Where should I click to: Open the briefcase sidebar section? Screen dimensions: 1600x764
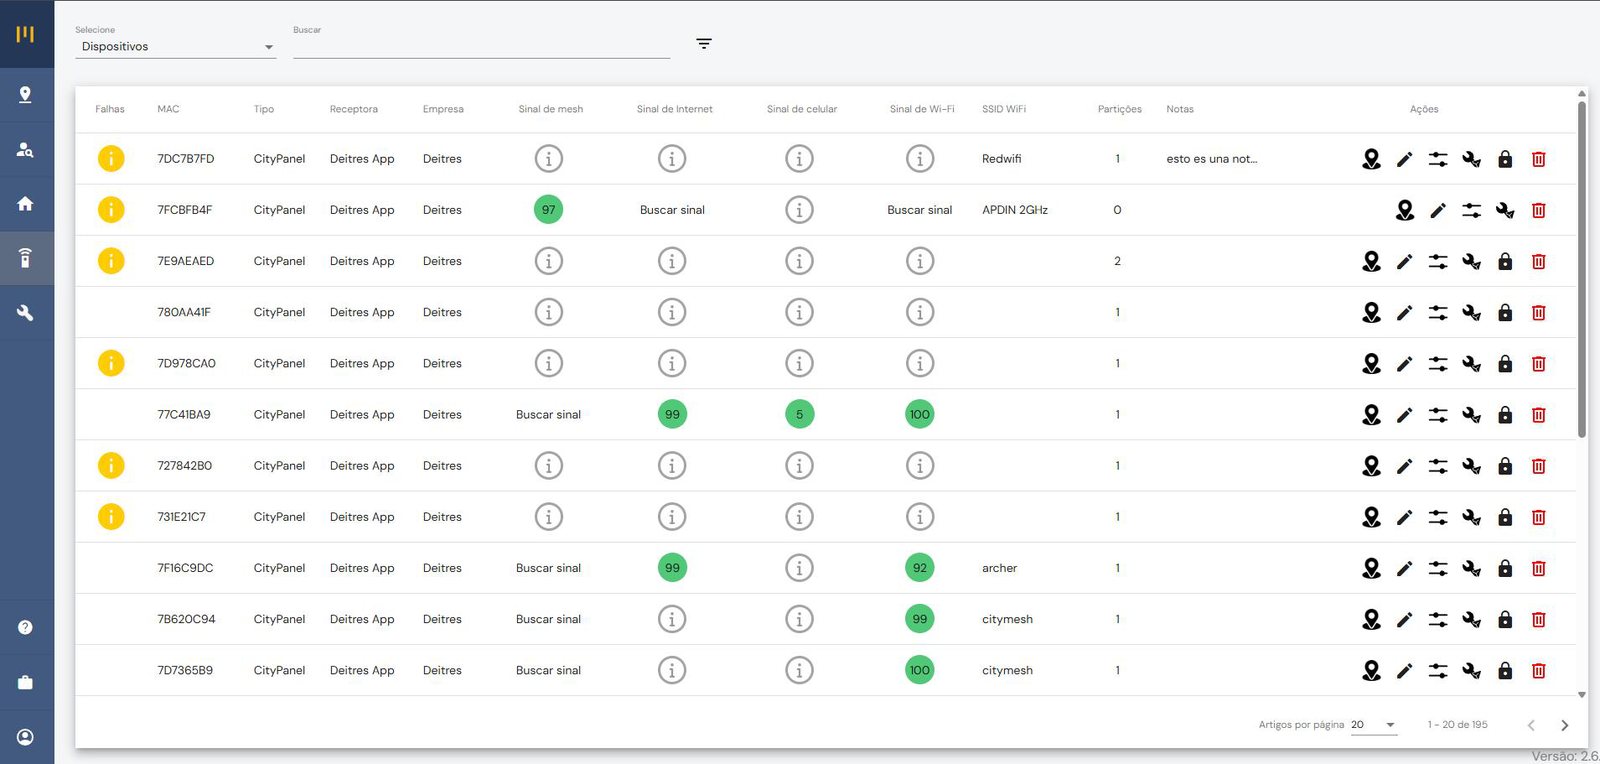coord(25,682)
